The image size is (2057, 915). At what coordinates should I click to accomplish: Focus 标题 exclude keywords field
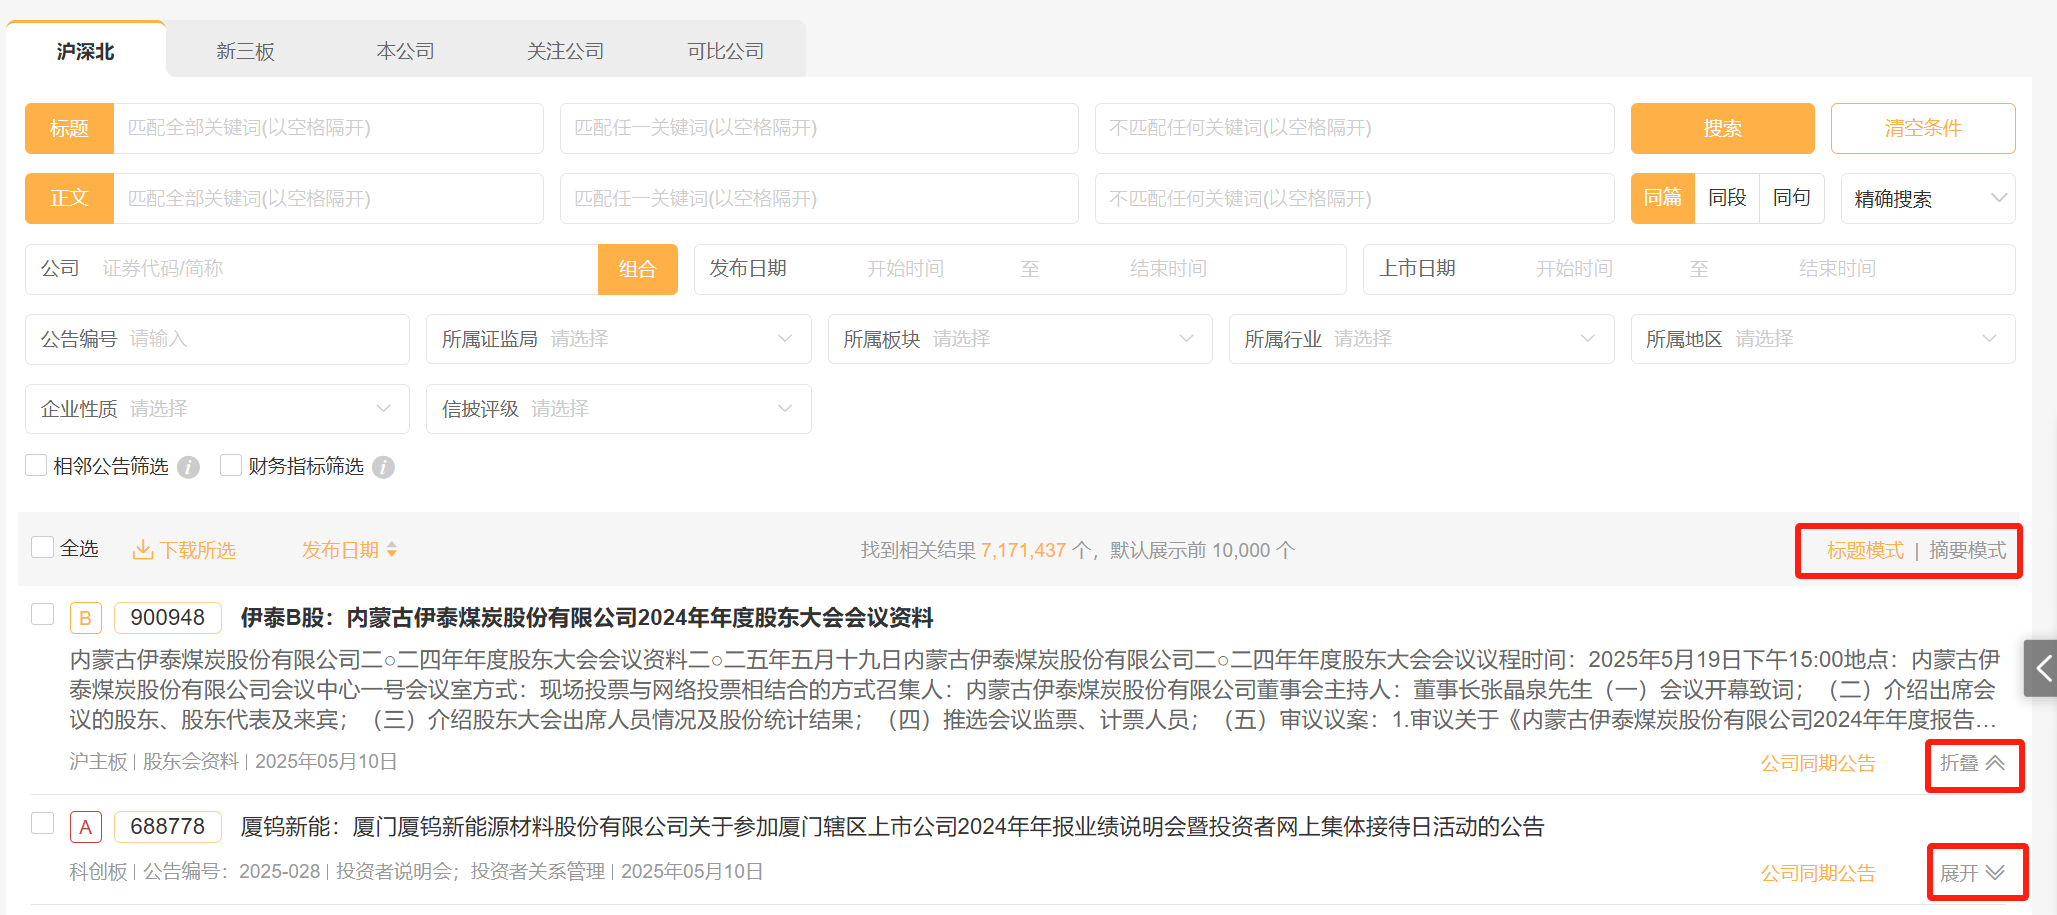1355,128
